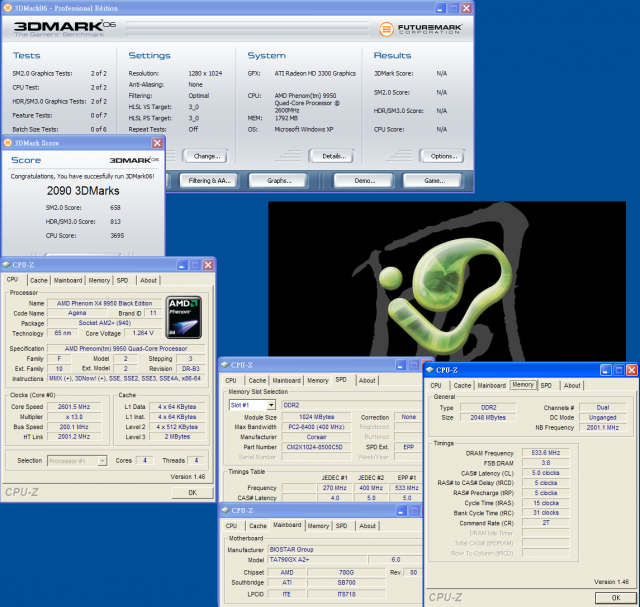Click the DRAM Frequency value field

click(546, 453)
